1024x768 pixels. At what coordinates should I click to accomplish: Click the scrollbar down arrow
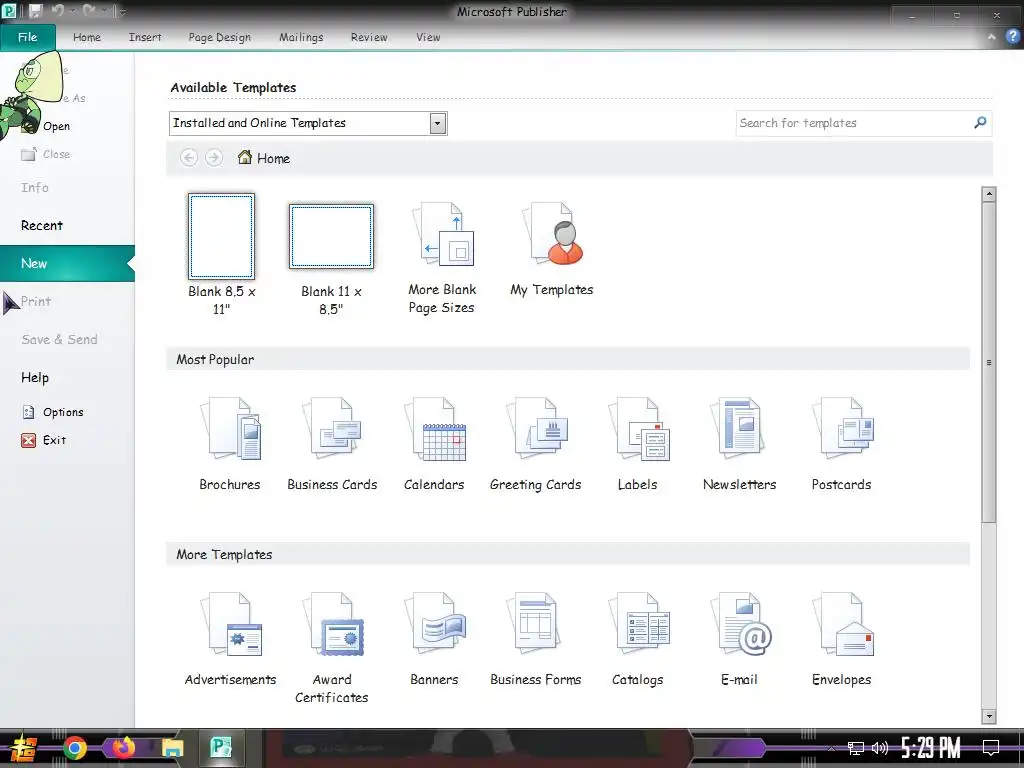click(x=989, y=716)
